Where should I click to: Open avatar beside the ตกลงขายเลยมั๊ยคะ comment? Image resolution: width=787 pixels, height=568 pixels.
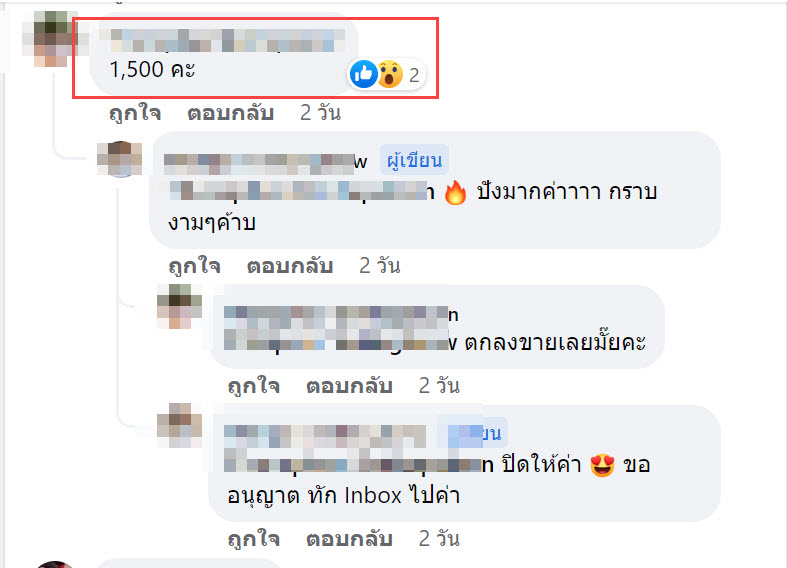[179, 306]
